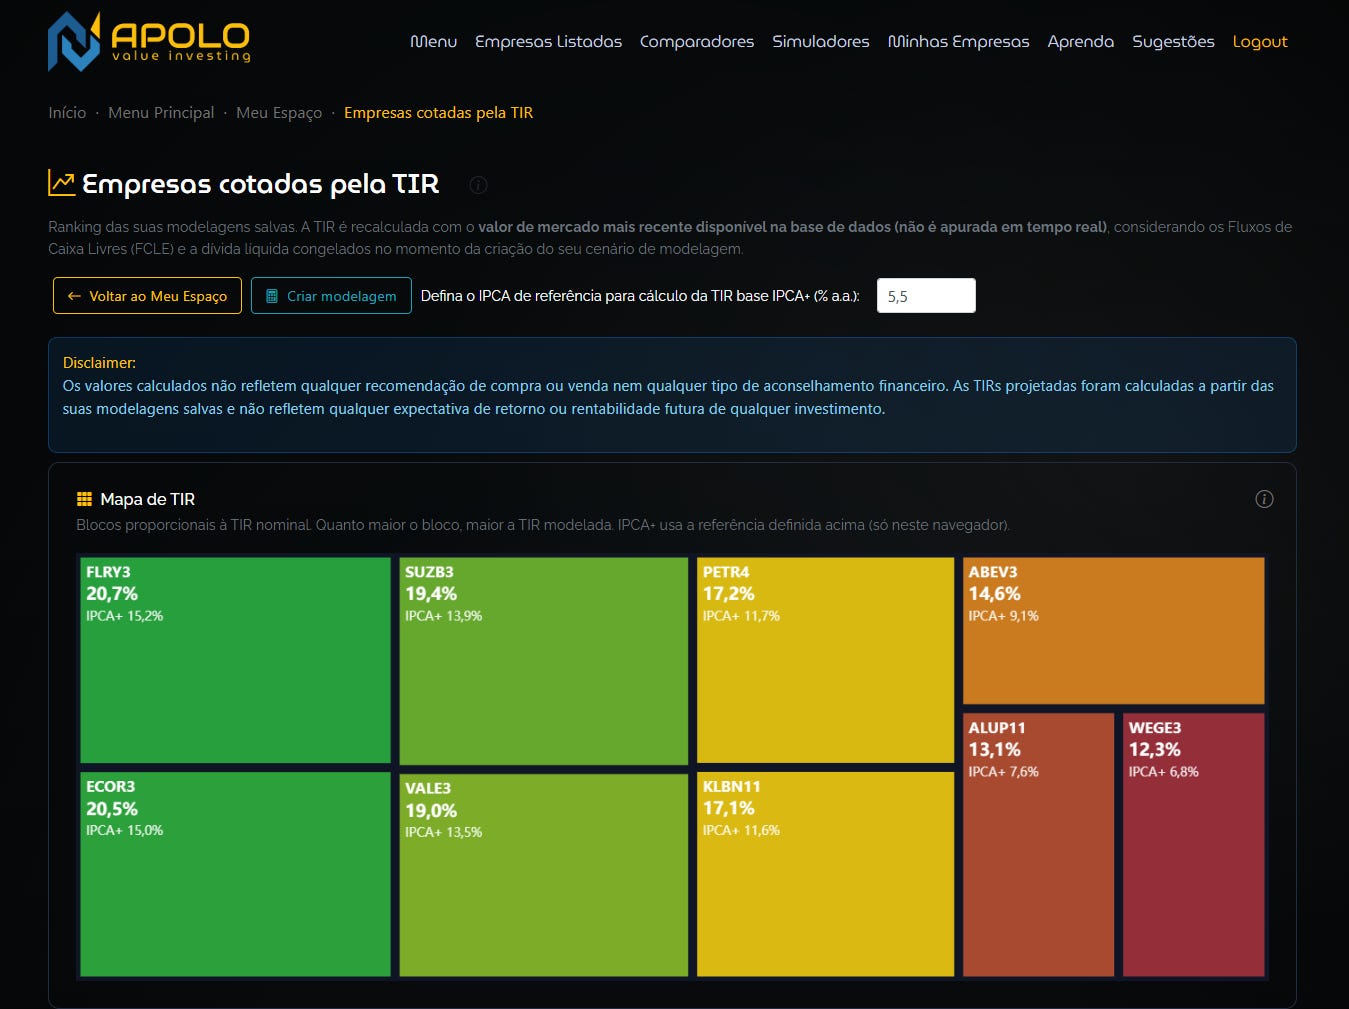Click the IPCA+ 7,6% label in ALUP11
Image resolution: width=1349 pixels, height=1009 pixels.
coord(1003,772)
